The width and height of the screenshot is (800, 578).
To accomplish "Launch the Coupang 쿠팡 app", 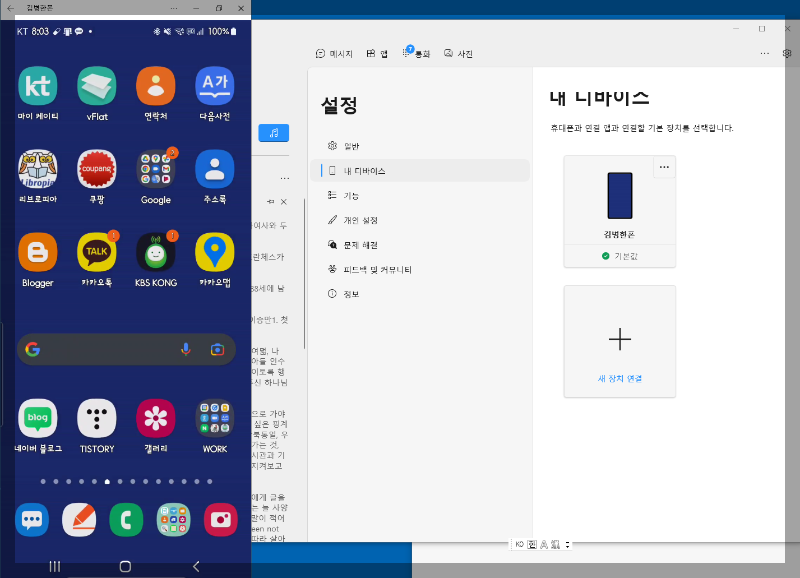I will [96, 169].
